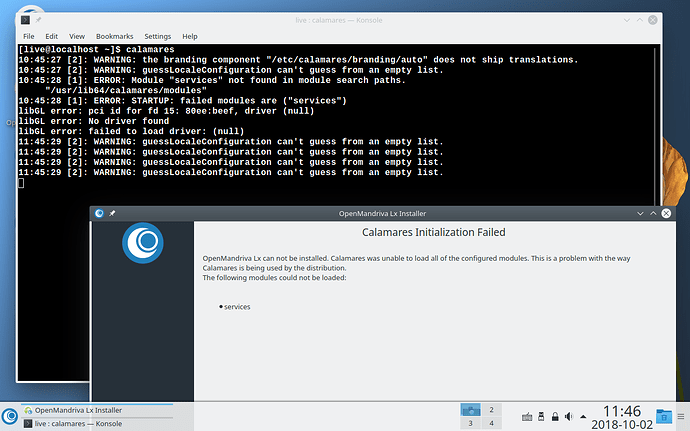Open the panel hamburger settings menu
The image size is (690, 431).
coord(681,416)
